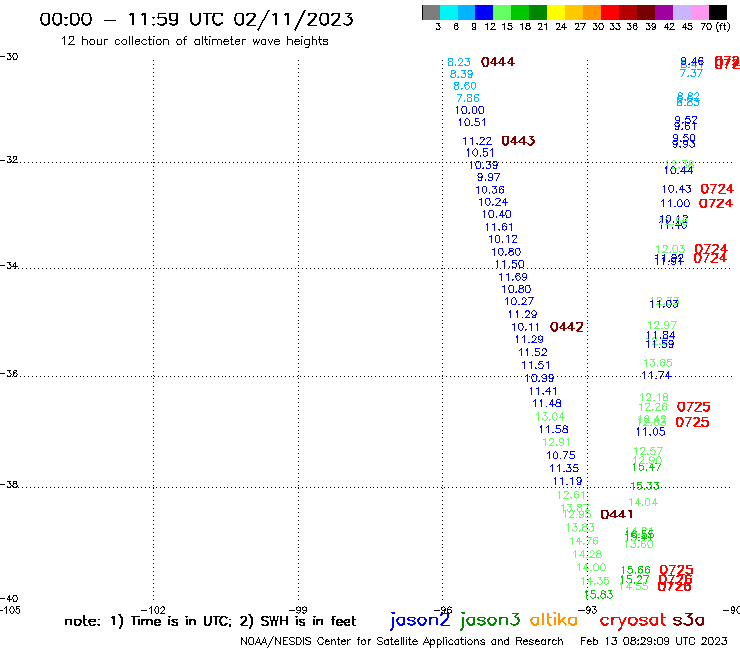Click the 11.58 wave height value
Image resolution: width=740 pixels, height=650 pixels.
(554, 430)
